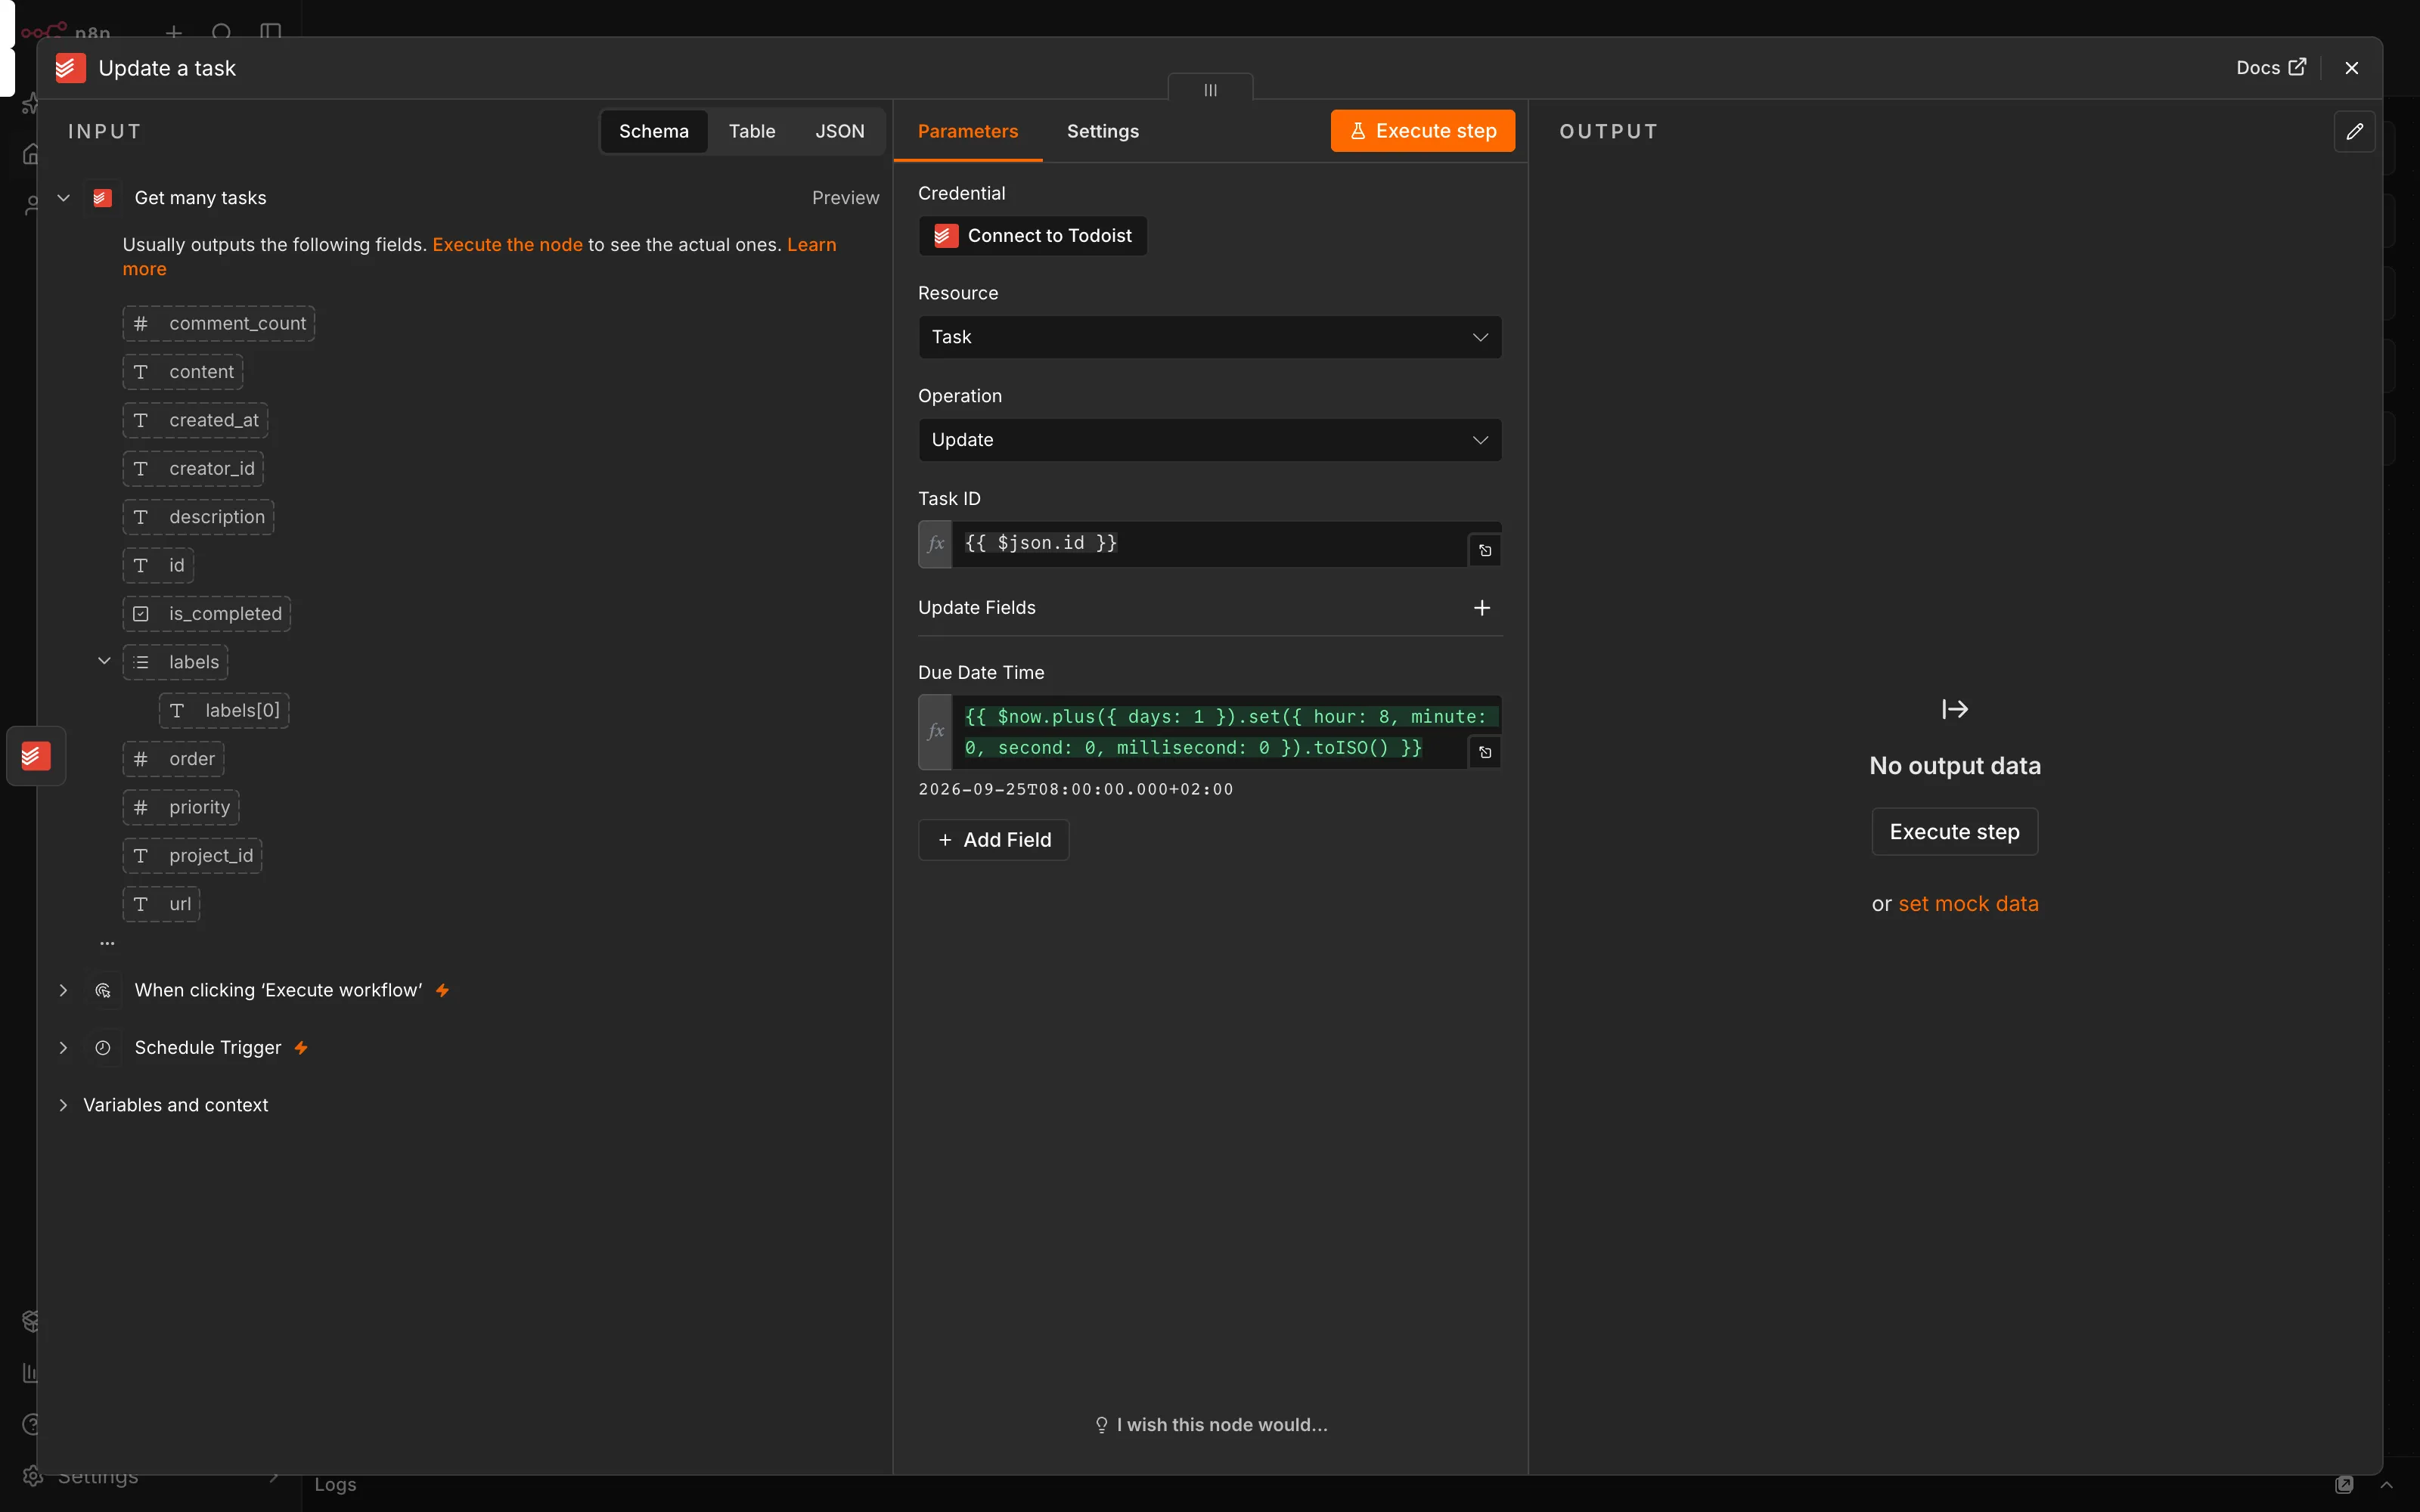
Task: Switch to JSON view tab
Action: point(839,131)
